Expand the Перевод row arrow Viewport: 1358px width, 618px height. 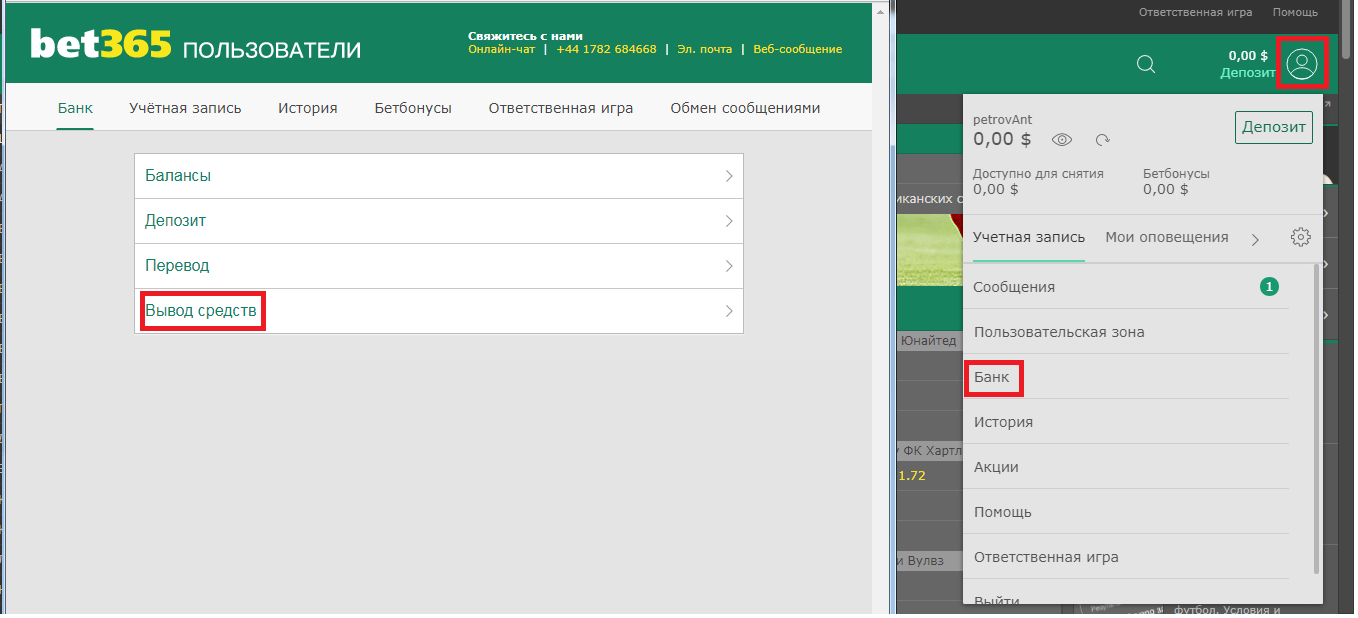click(729, 266)
